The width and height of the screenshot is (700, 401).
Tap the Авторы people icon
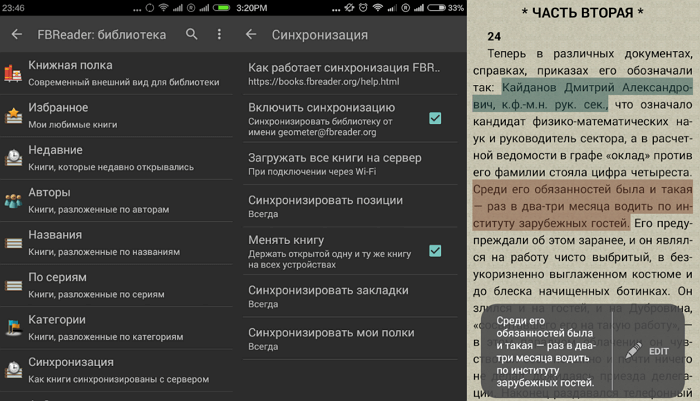coord(14,200)
